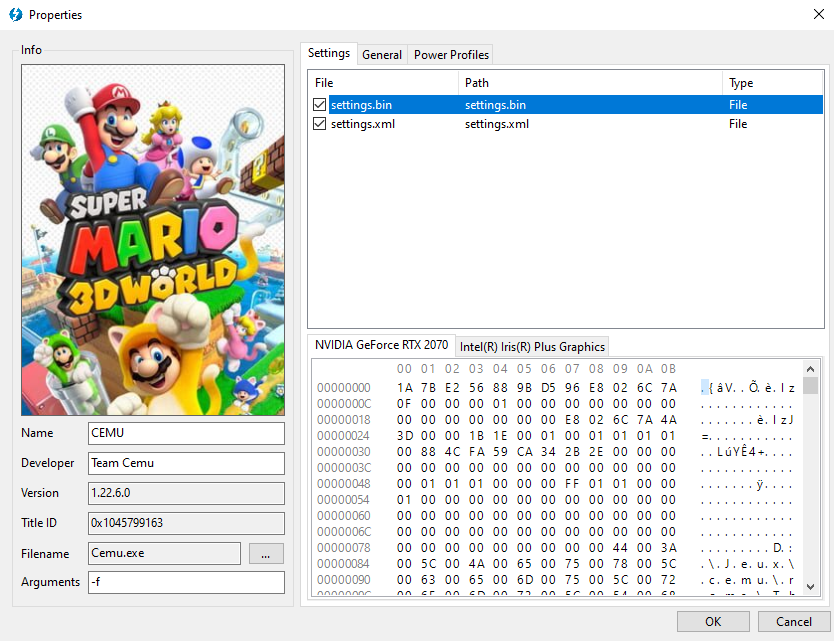Uncheck the settings.xml checkbox

319,124
